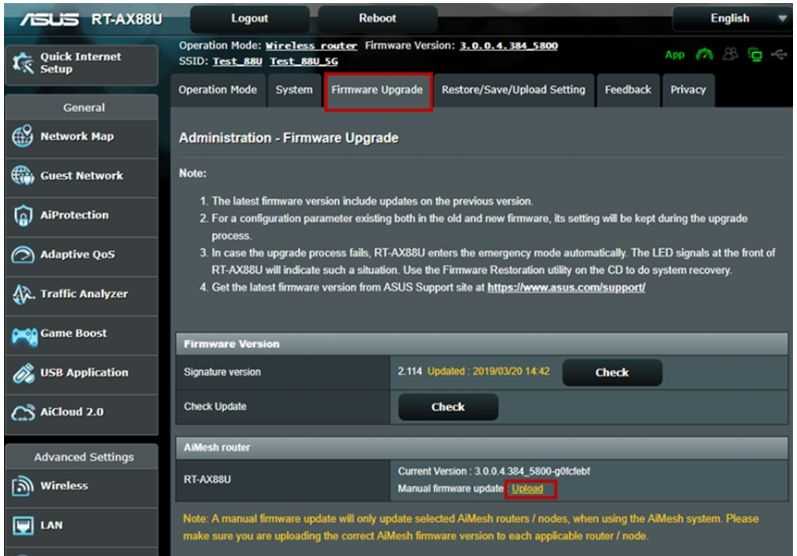Click the RT-AX88U AiMesh router row label
The height and width of the screenshot is (556, 797).
click(207, 480)
